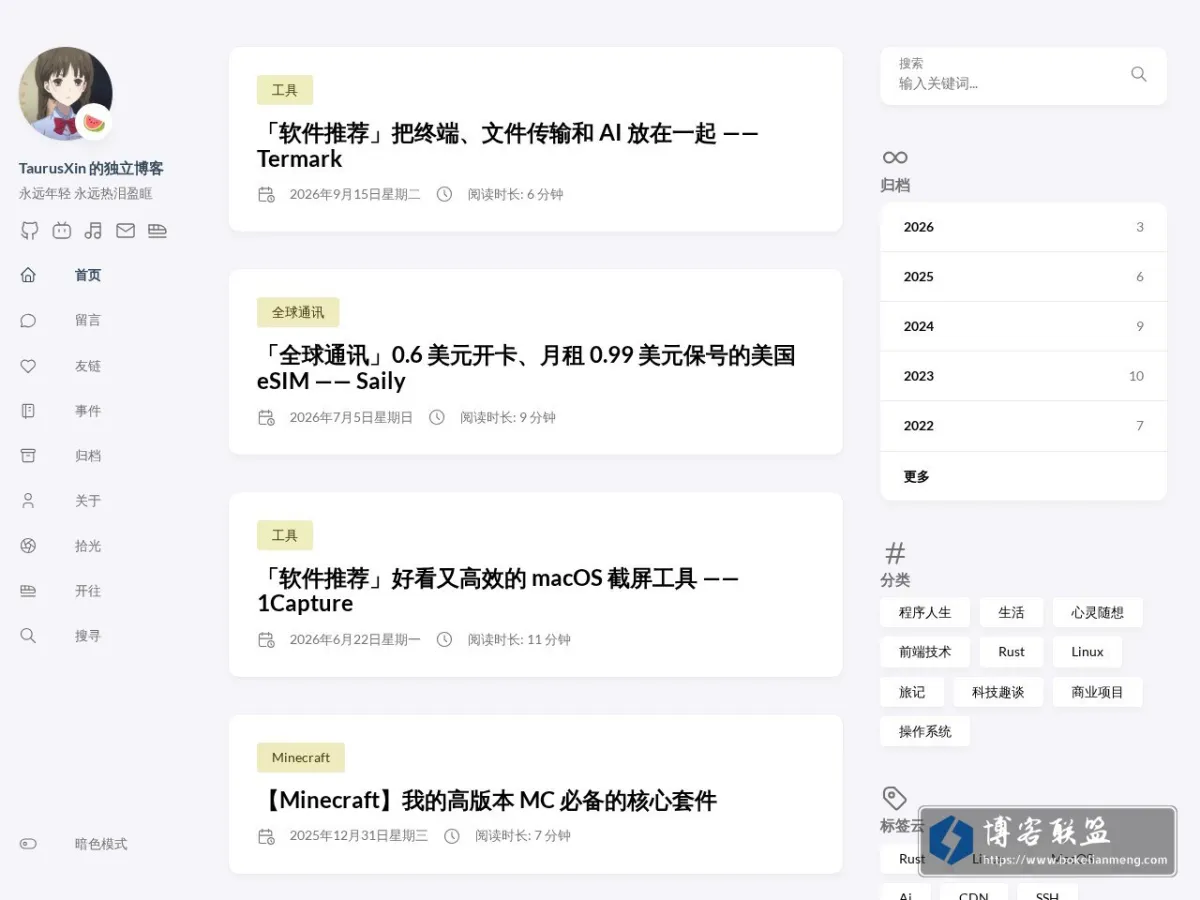Open the 2025 archive row

click(1023, 277)
